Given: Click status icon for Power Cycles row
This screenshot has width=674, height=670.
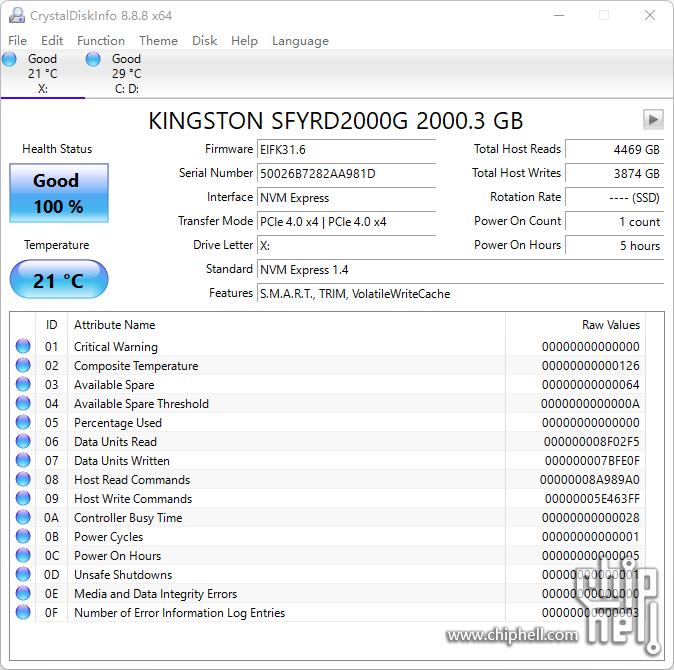Looking at the screenshot, I should coord(23,536).
